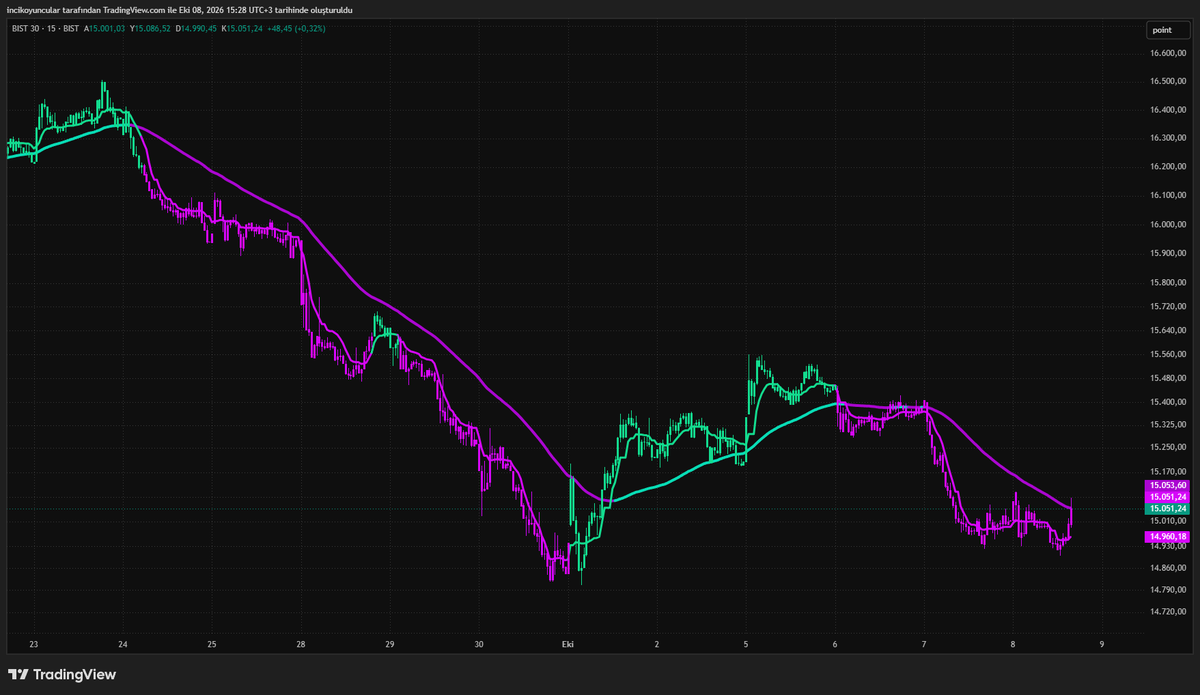The image size is (1200, 695).
Task: Click the 14.720,00 price scale label
Action: [x=1167, y=612]
